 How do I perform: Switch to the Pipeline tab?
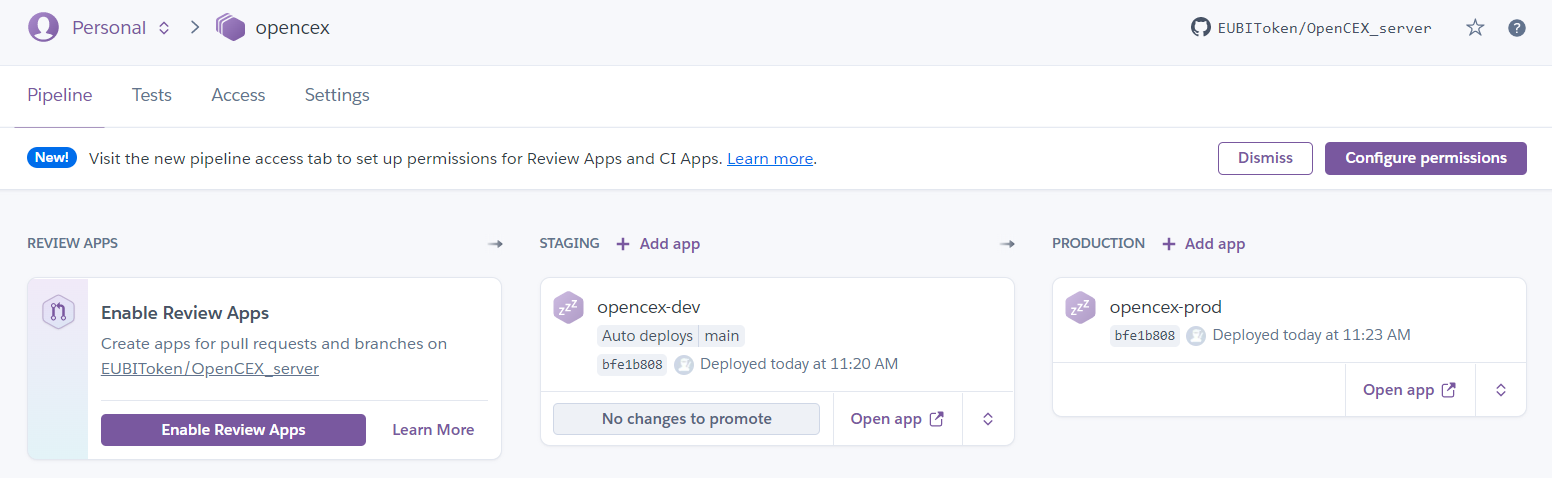coord(60,95)
